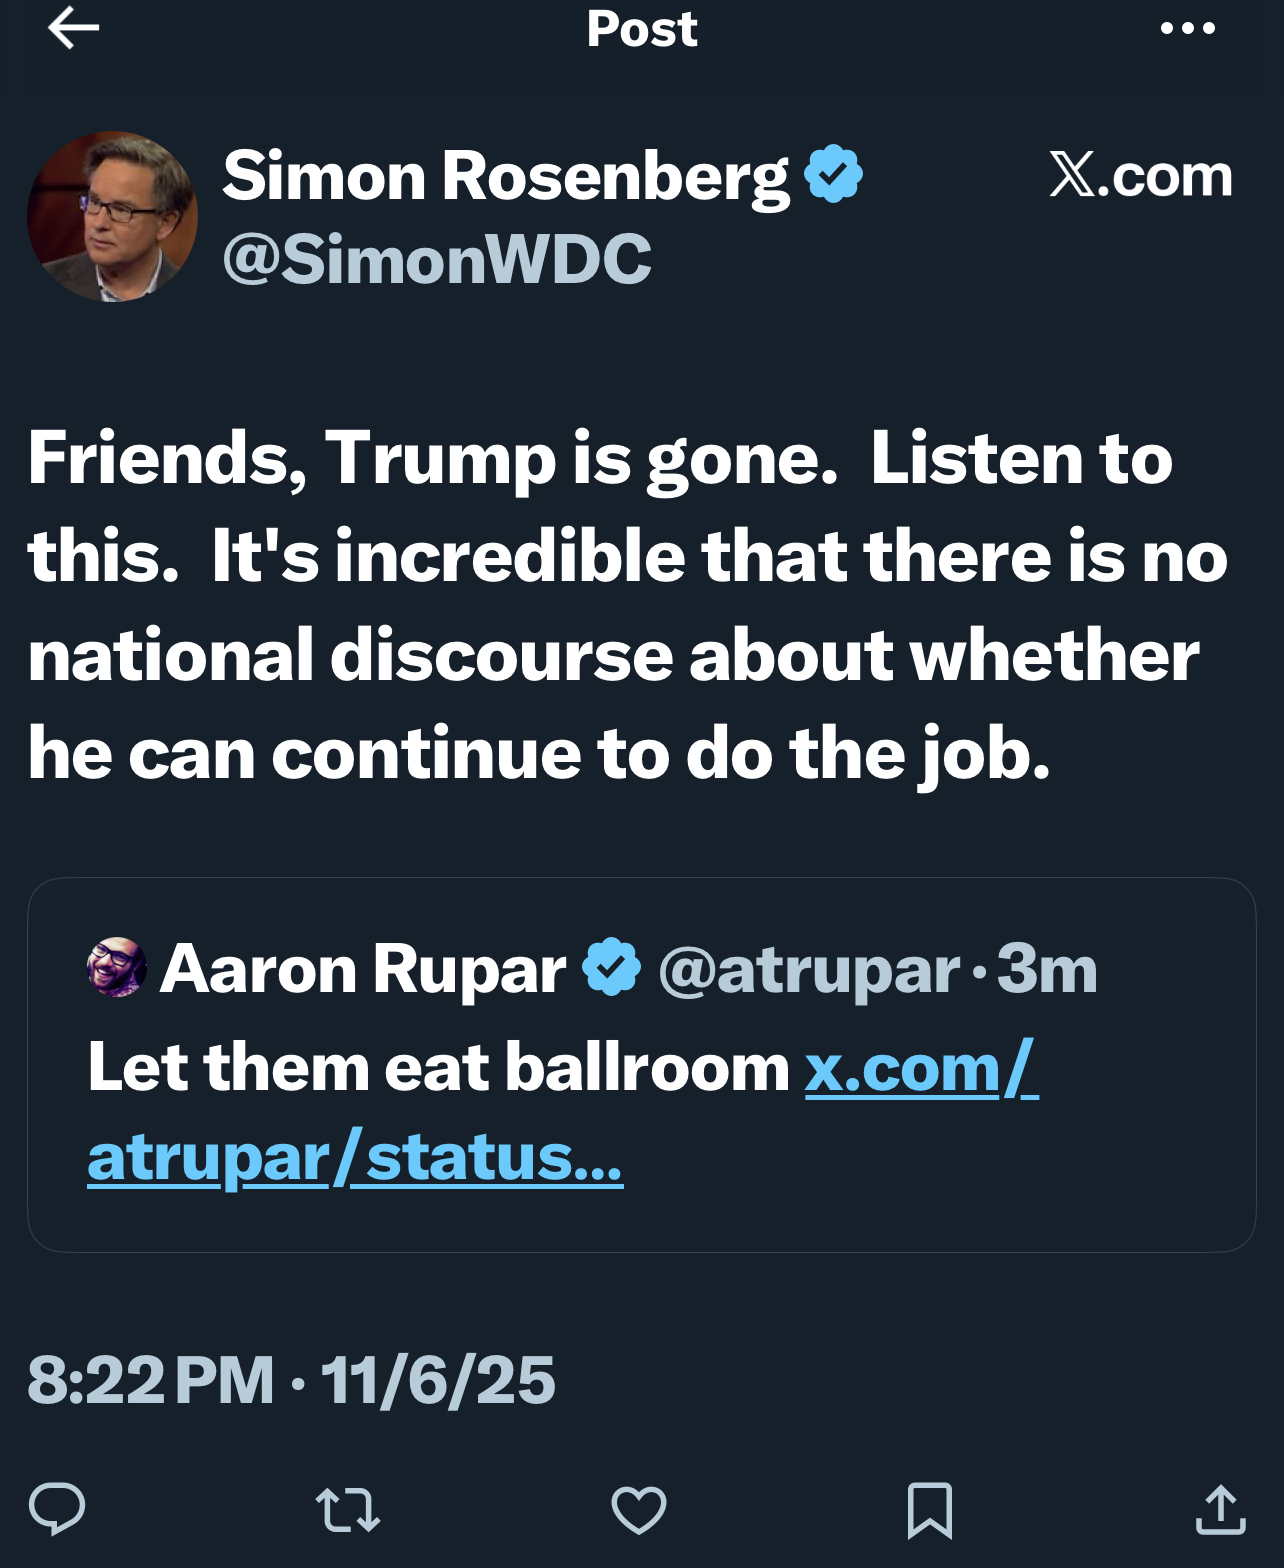Go back using the left arrow
1284x1568 pixels.
(x=73, y=28)
